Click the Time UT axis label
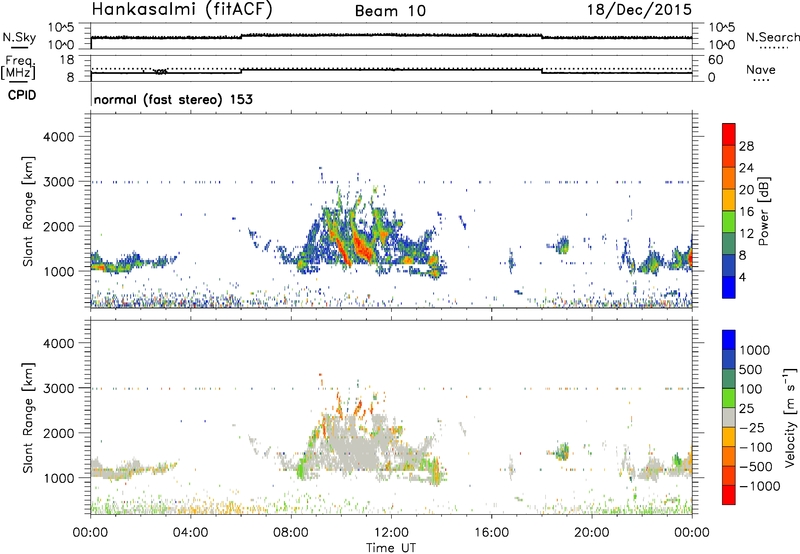 point(391,548)
